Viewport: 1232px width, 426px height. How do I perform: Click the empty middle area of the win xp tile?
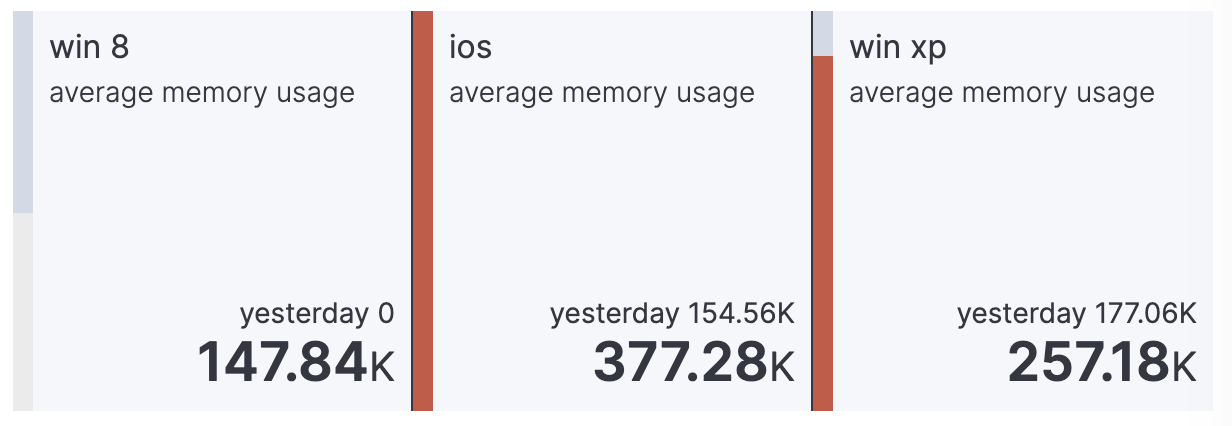(1020, 200)
